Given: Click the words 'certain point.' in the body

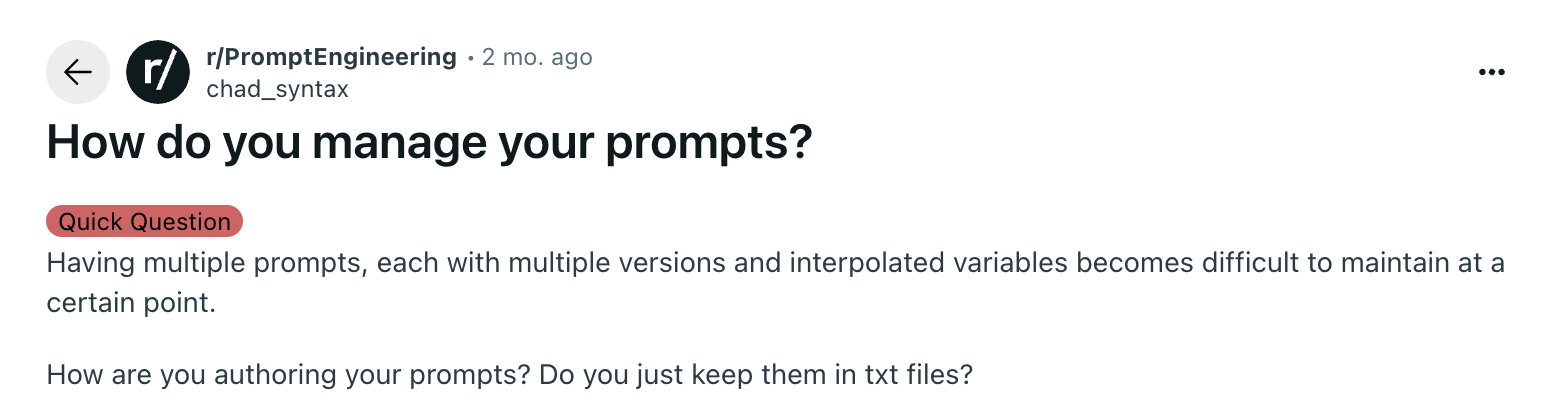Looking at the screenshot, I should click(x=132, y=303).
